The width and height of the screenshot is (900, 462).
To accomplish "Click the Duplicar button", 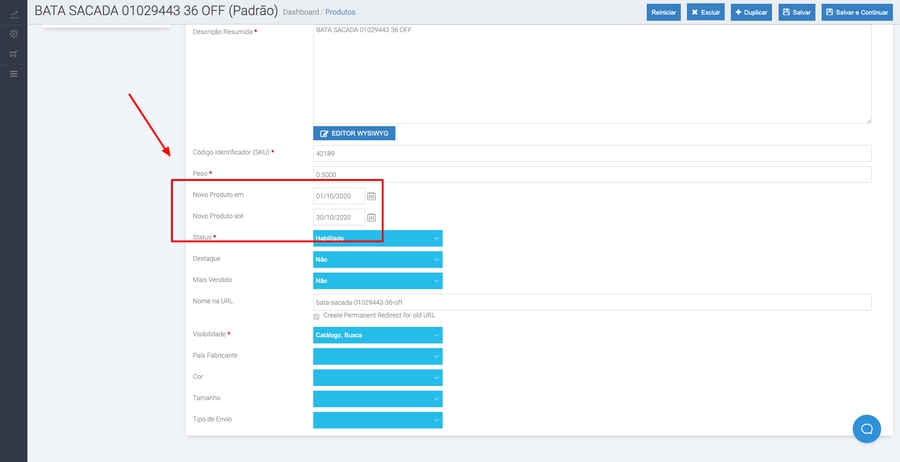I will [751, 13].
